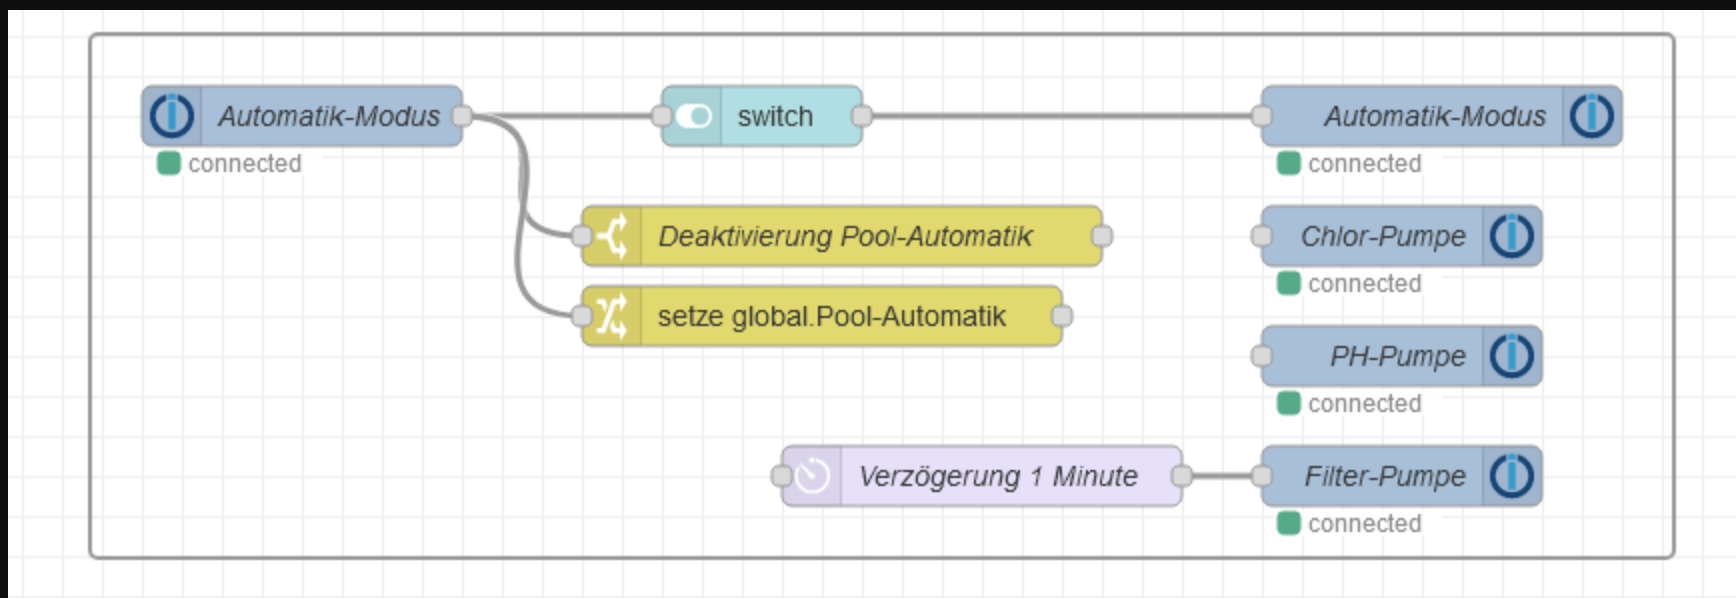Click input port of Chlor-Pumpe node
The height and width of the screenshot is (598, 1736).
pyautogui.click(x=1262, y=236)
